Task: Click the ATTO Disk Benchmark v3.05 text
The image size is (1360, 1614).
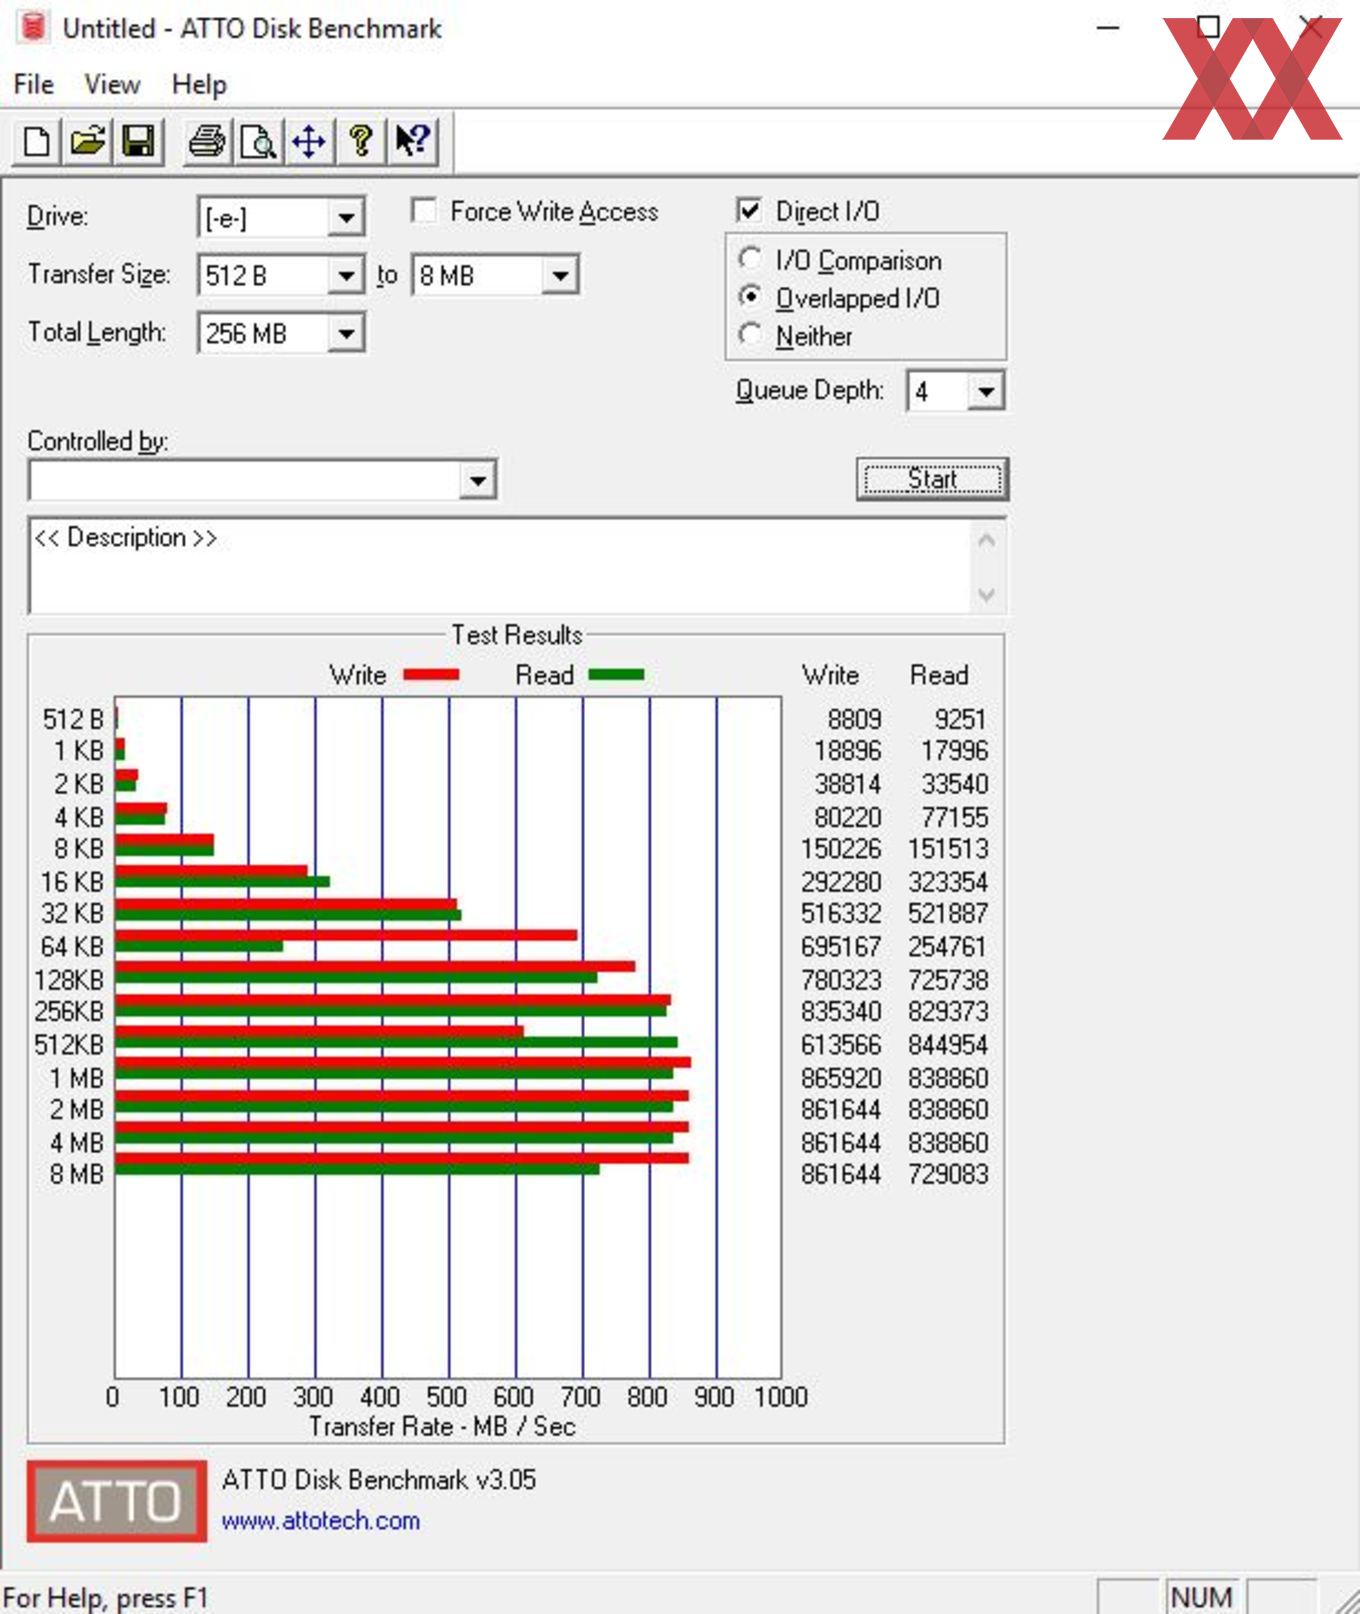Action: tap(379, 1479)
